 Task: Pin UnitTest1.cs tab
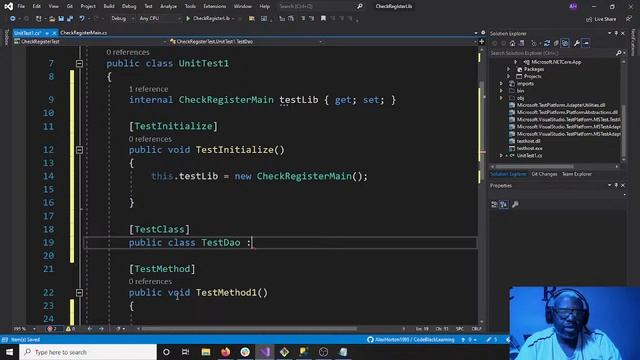tap(47, 33)
